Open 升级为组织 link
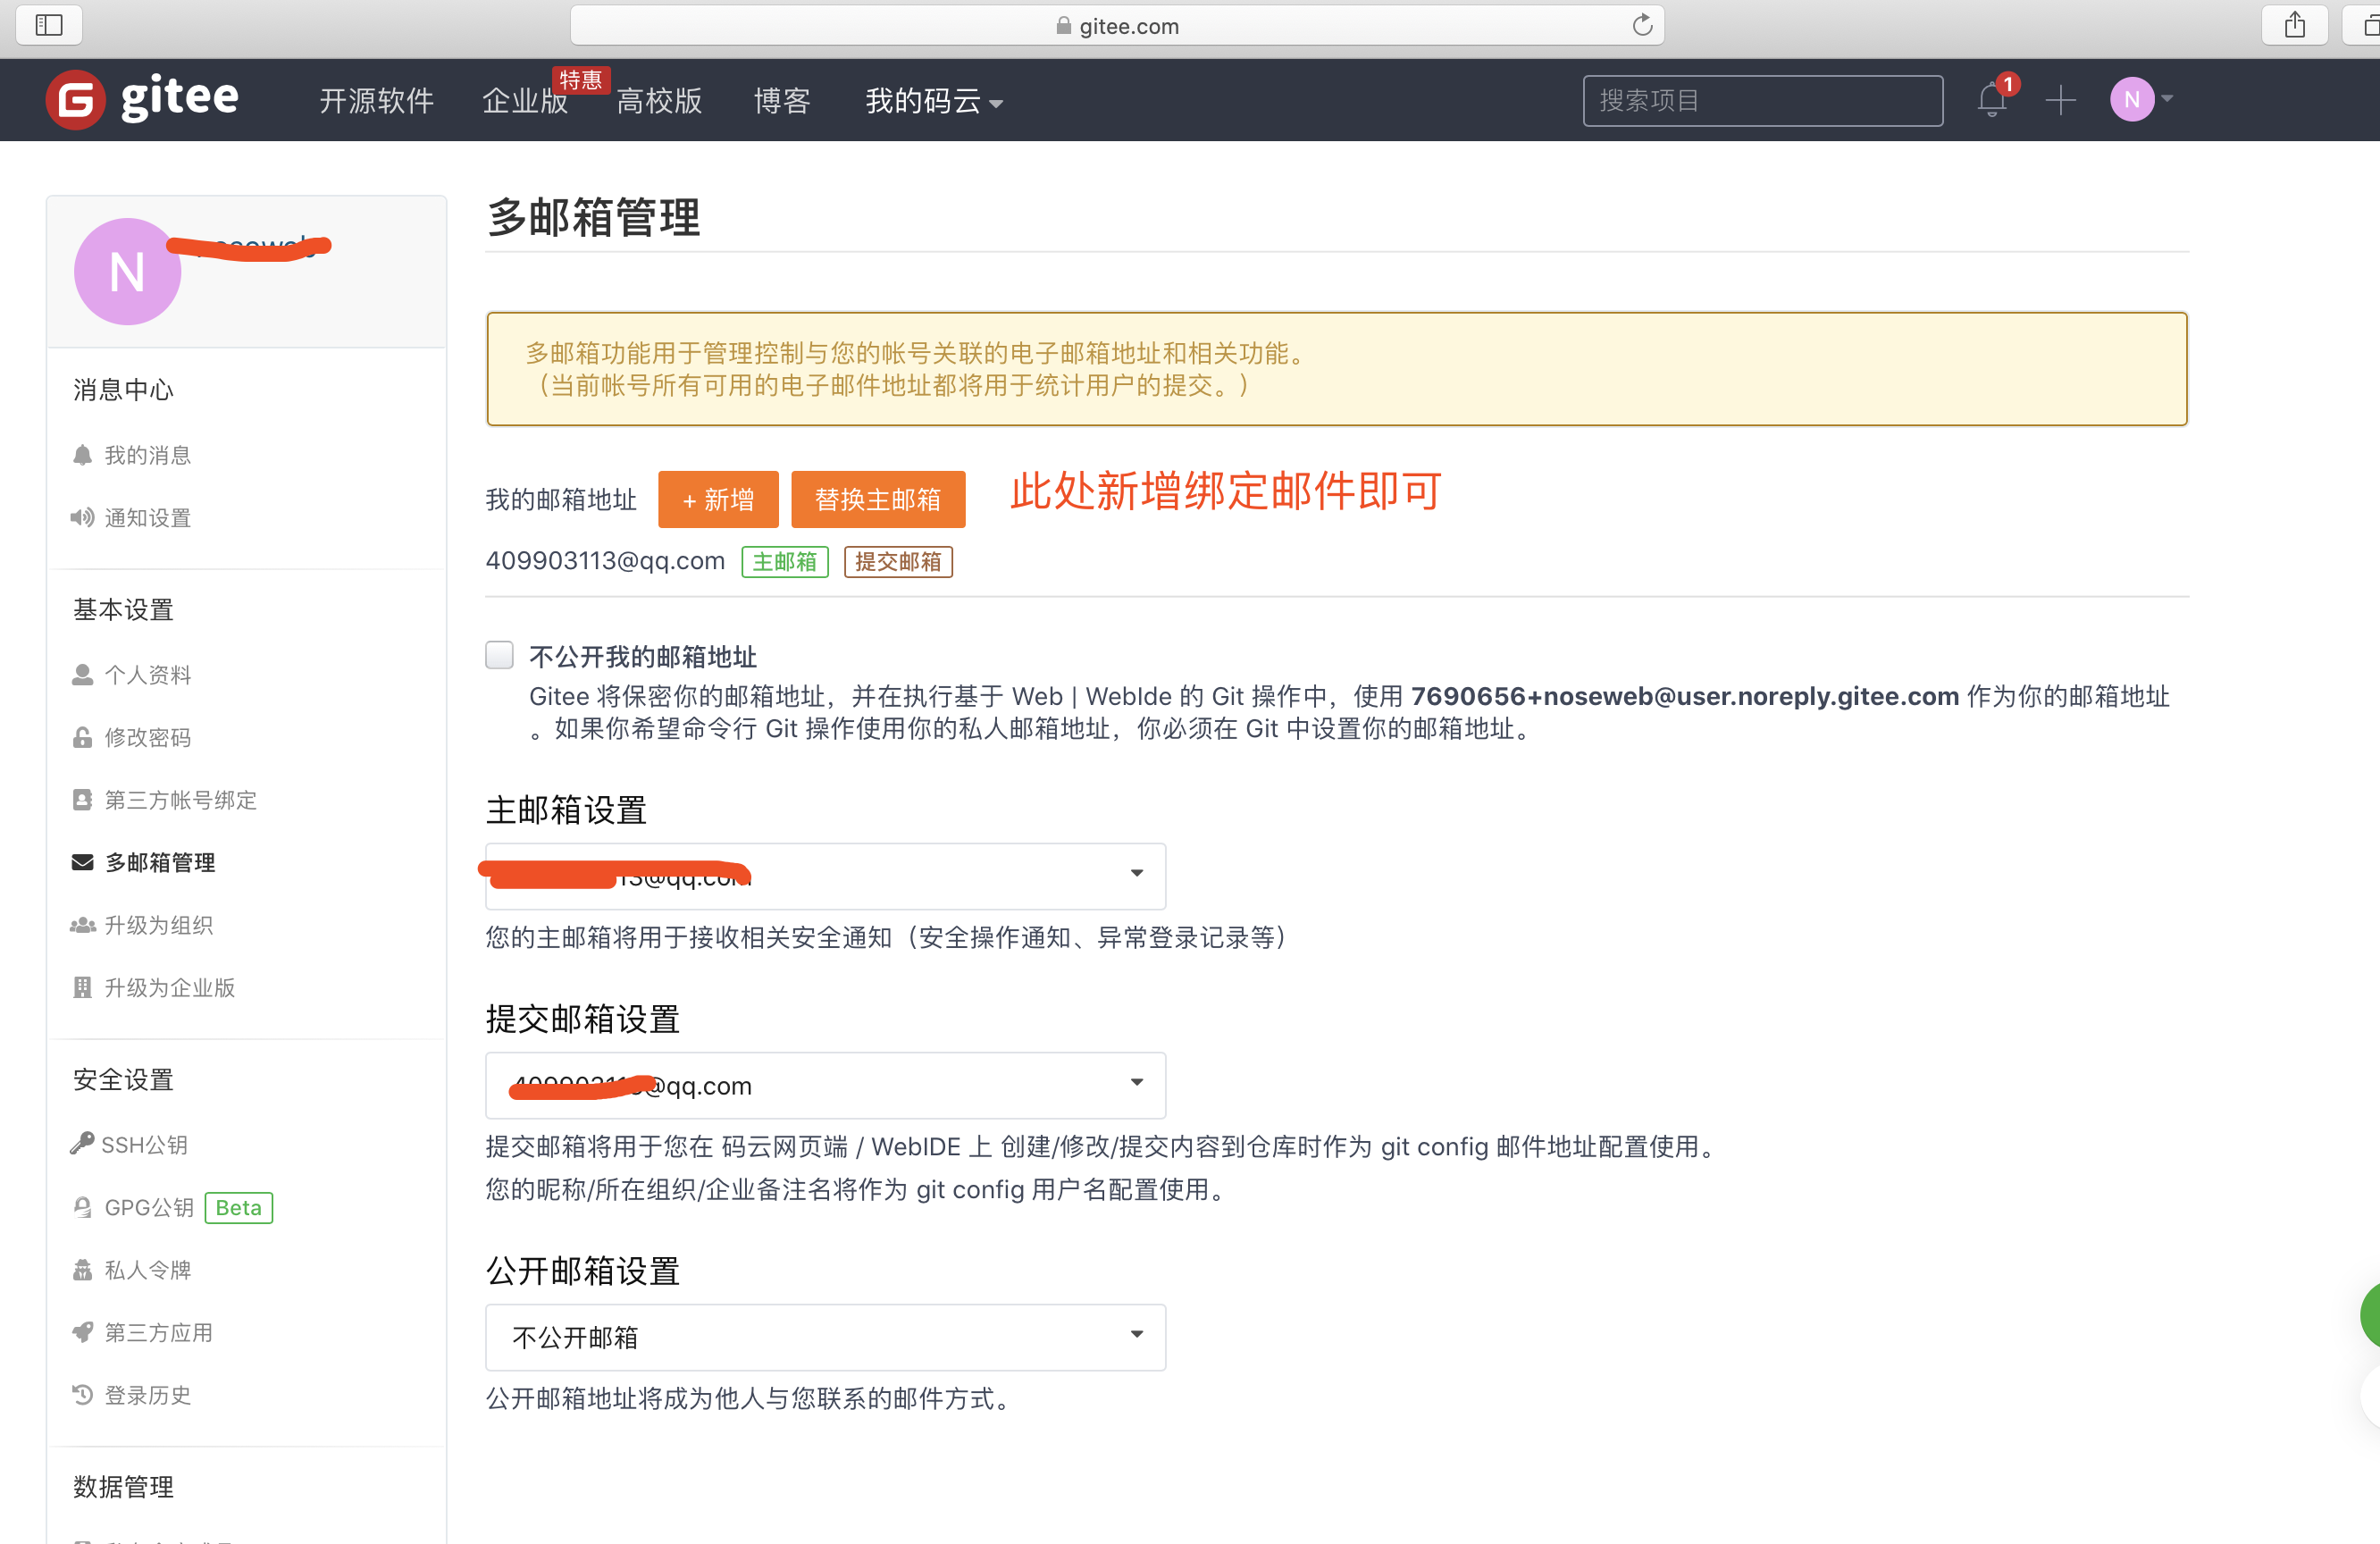The width and height of the screenshot is (2380, 1544). [x=159, y=925]
